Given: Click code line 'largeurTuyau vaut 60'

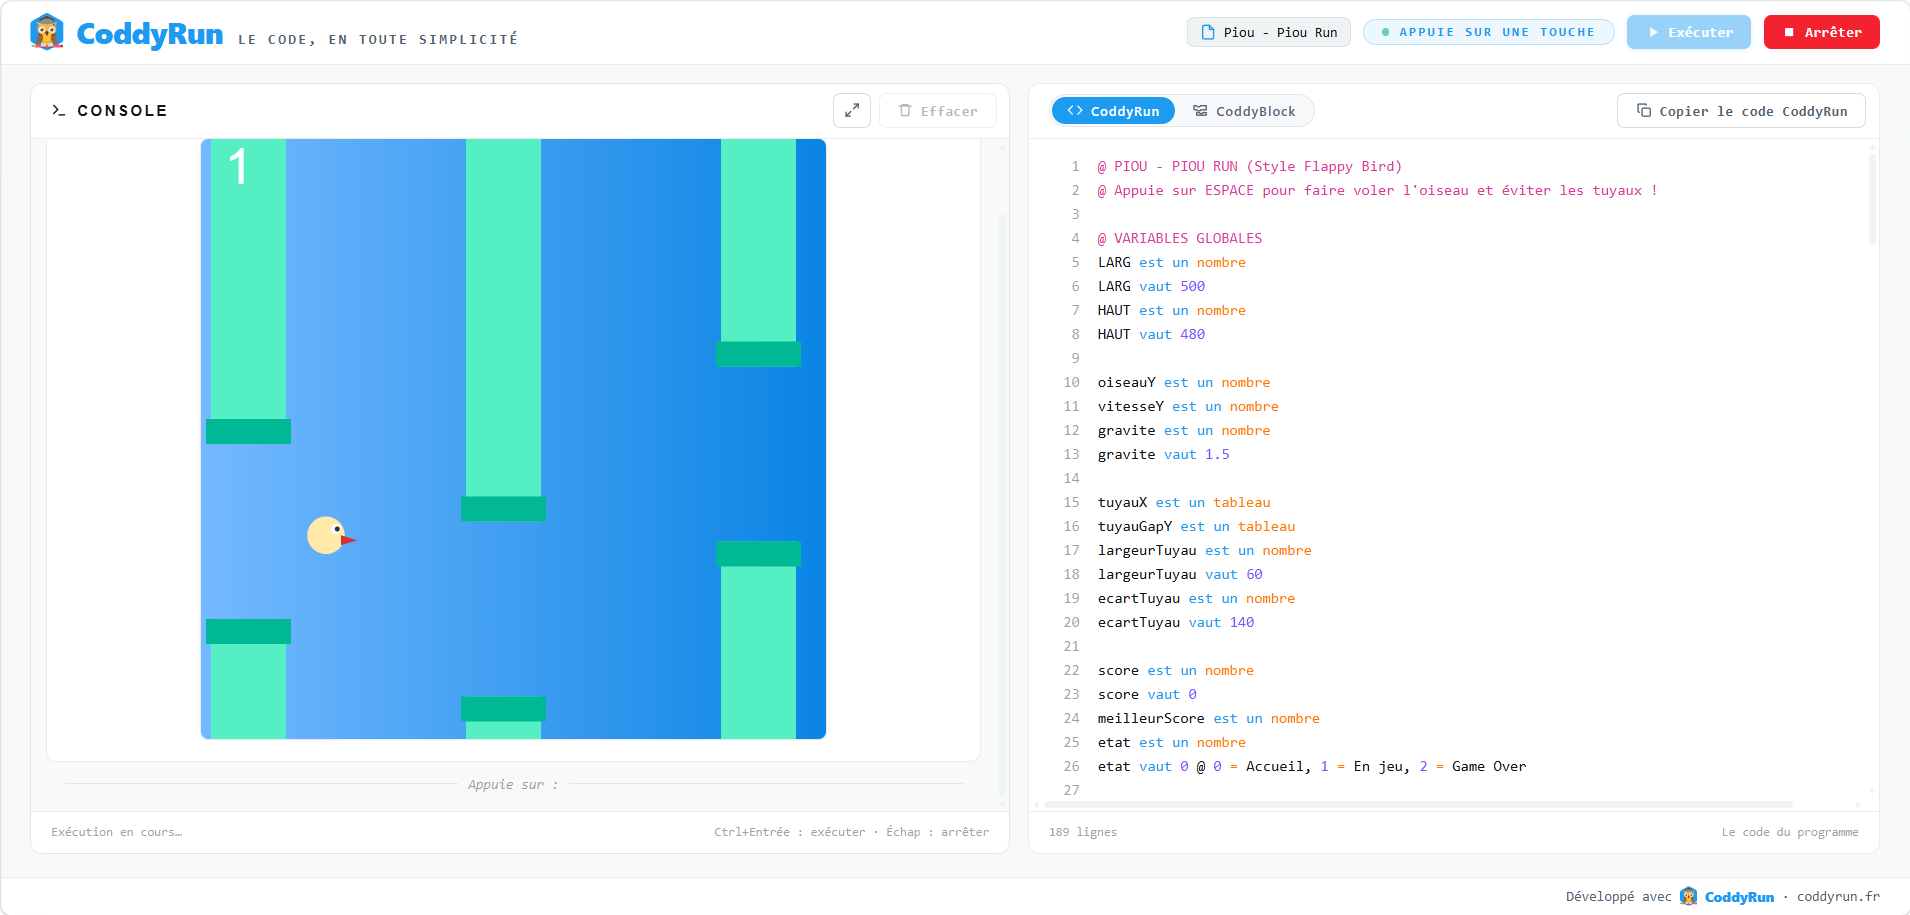Looking at the screenshot, I should (x=1180, y=575).
